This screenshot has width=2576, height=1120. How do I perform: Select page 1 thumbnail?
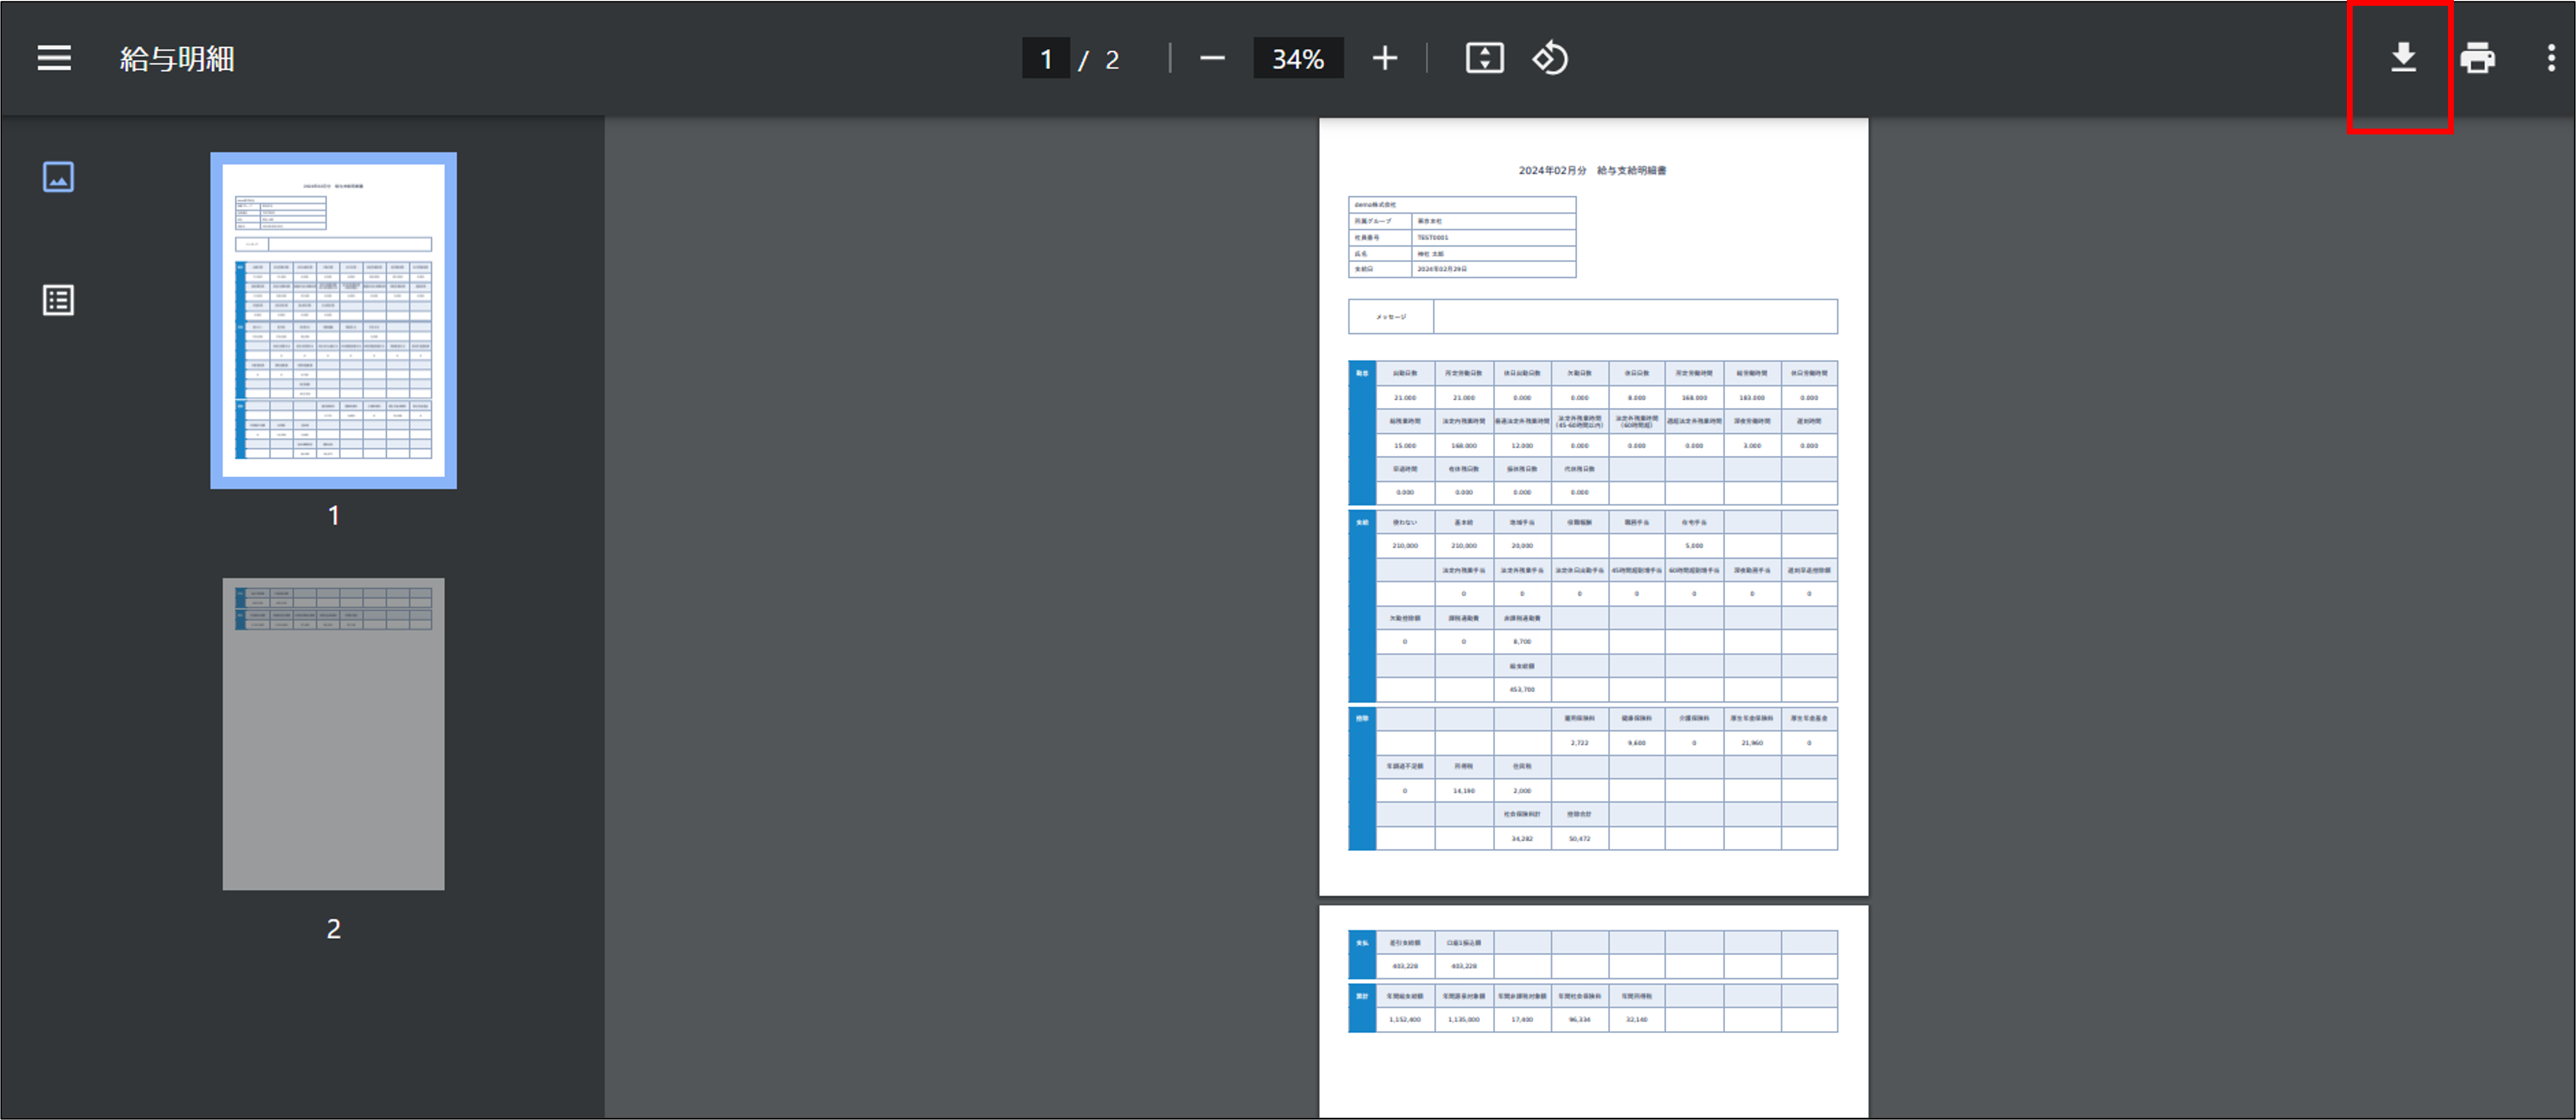(x=333, y=320)
